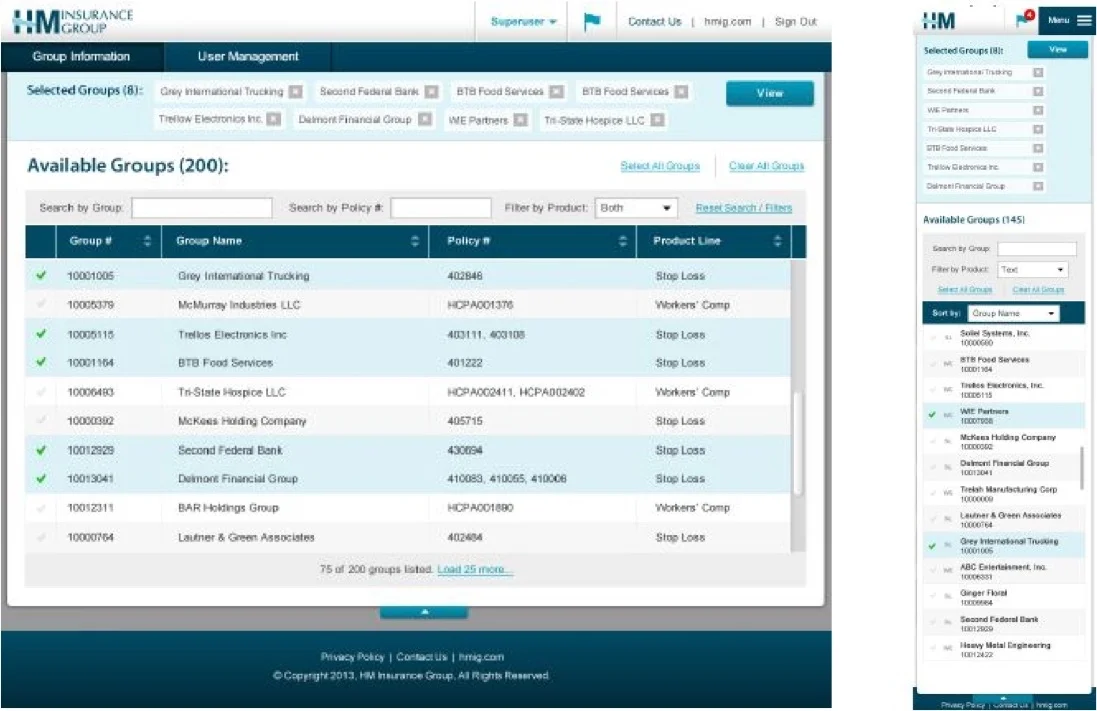Open Contact Us link in the desktop footer
The height and width of the screenshot is (711, 1097).
point(421,657)
